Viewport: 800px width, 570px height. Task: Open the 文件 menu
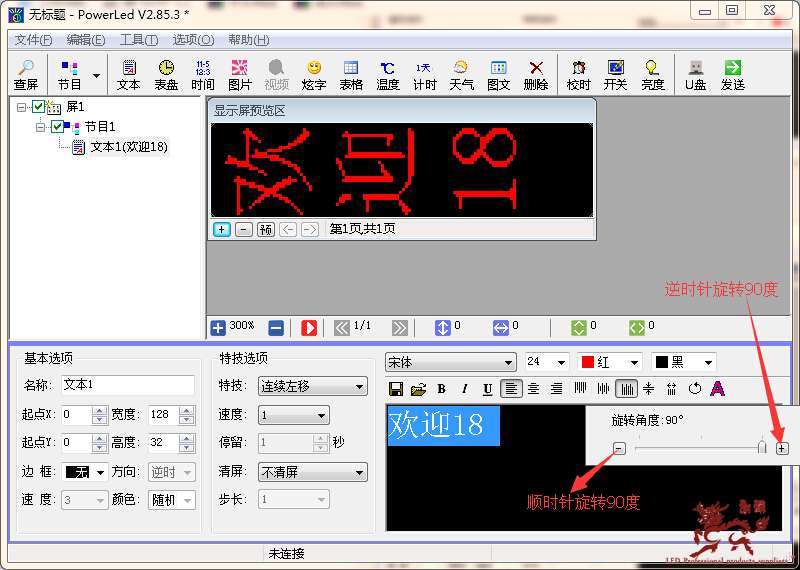[33, 40]
